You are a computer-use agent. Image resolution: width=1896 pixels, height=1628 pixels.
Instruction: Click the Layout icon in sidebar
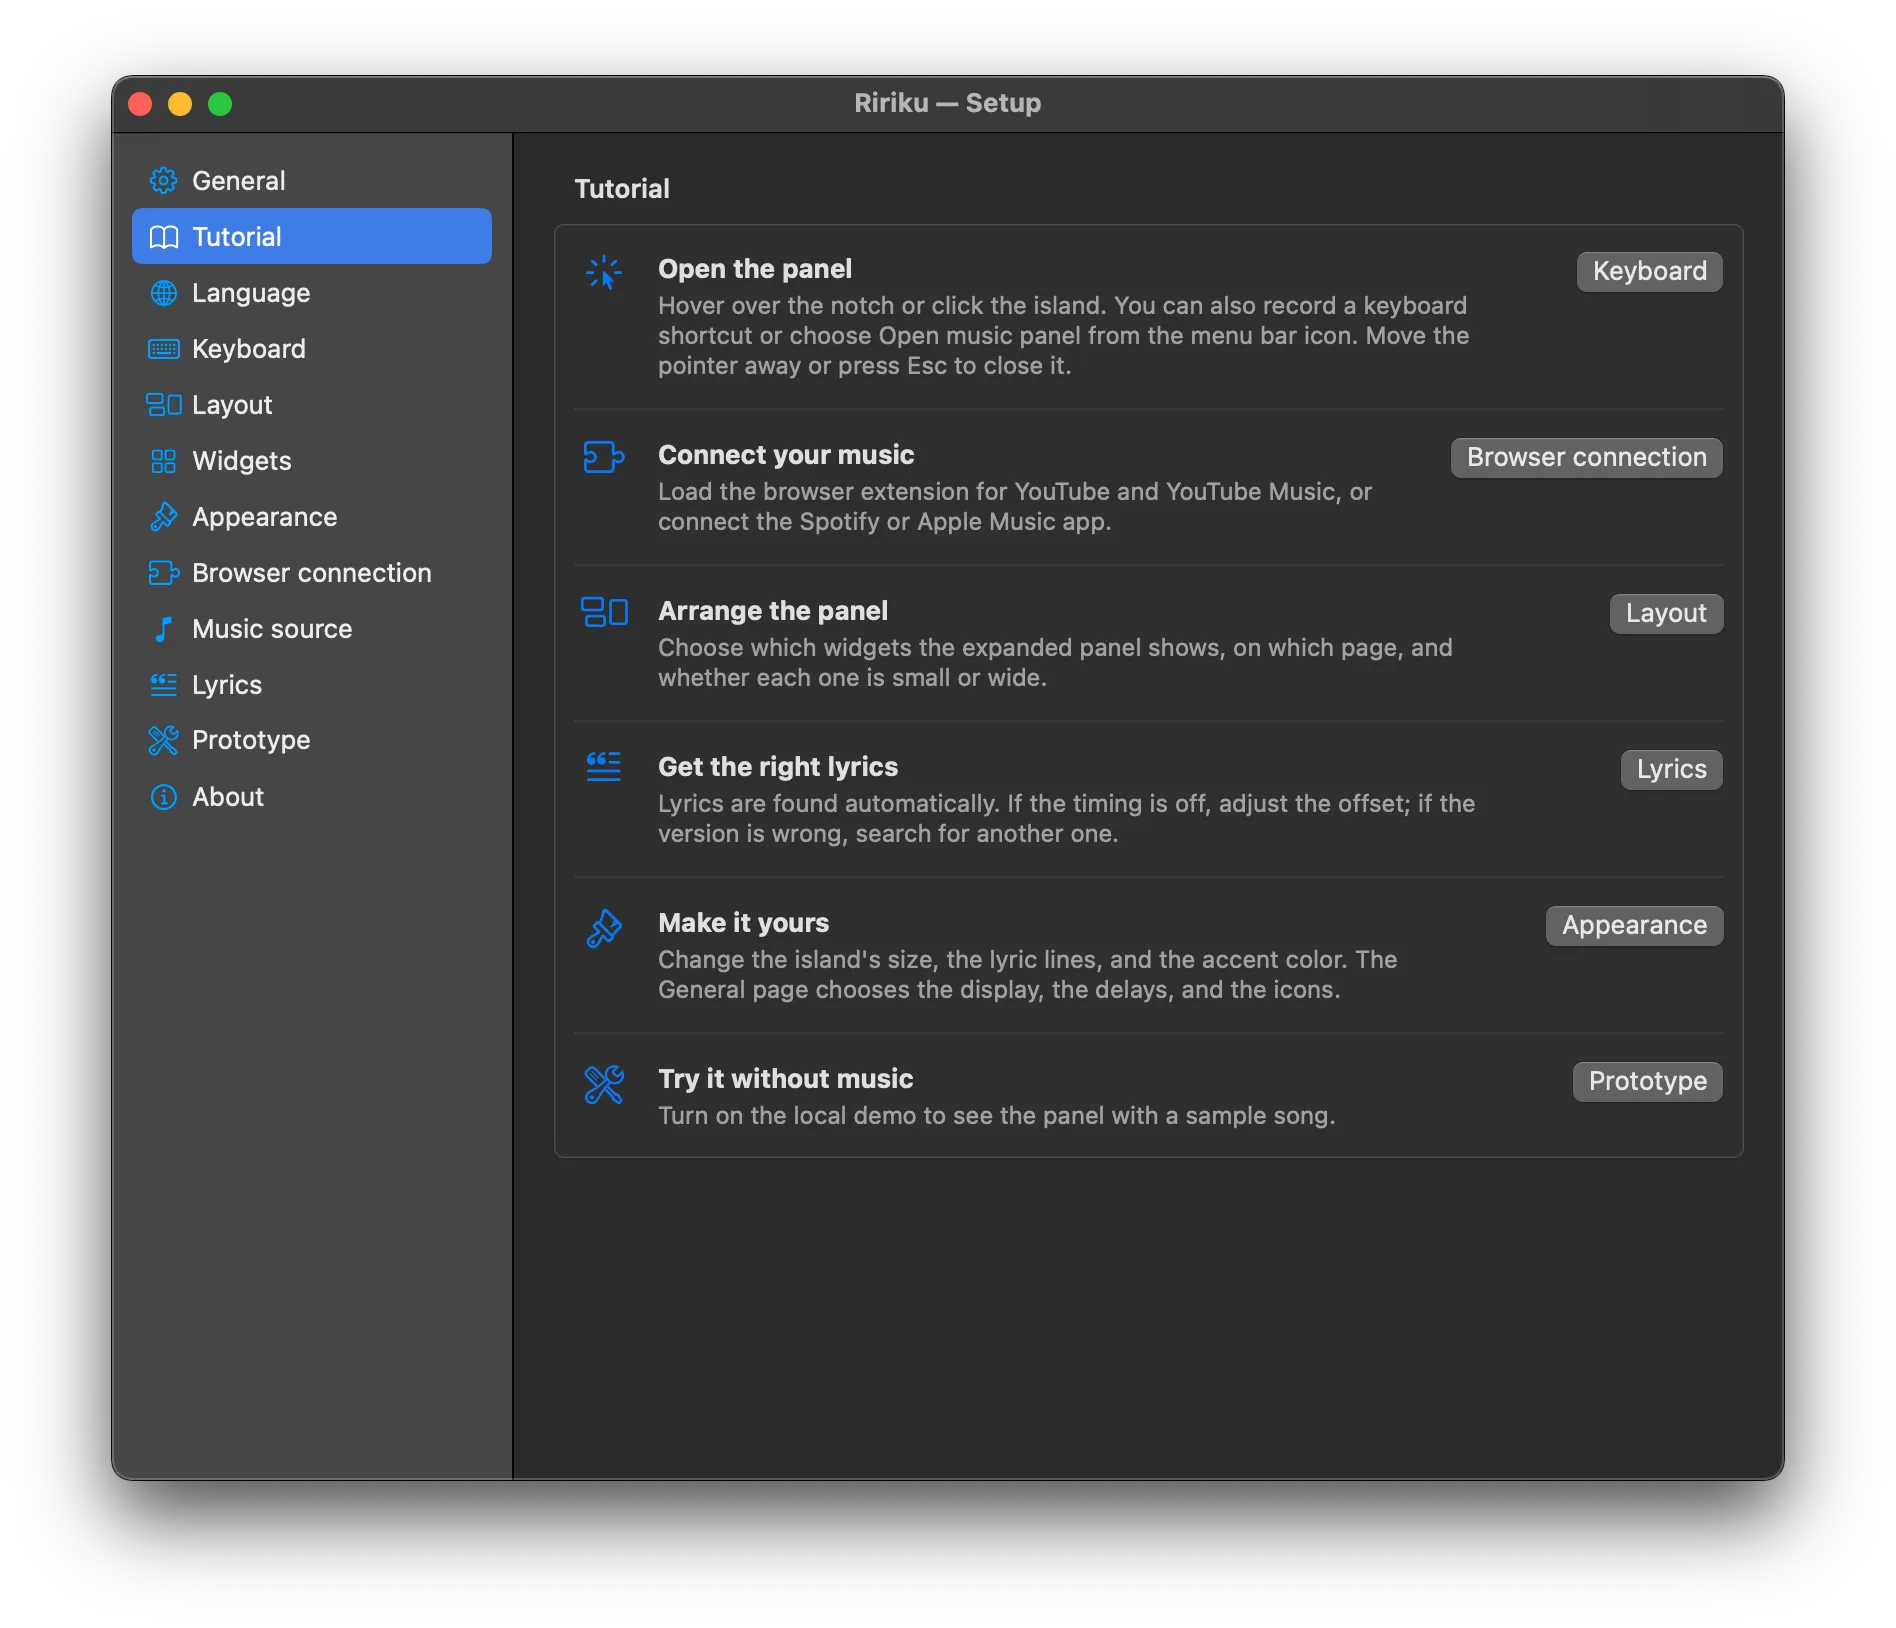[163, 405]
